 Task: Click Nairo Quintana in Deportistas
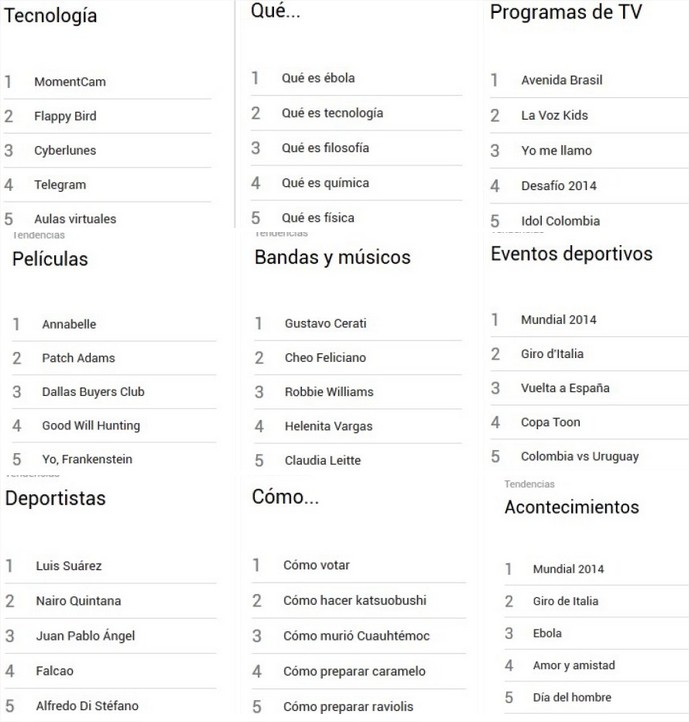[78, 601]
